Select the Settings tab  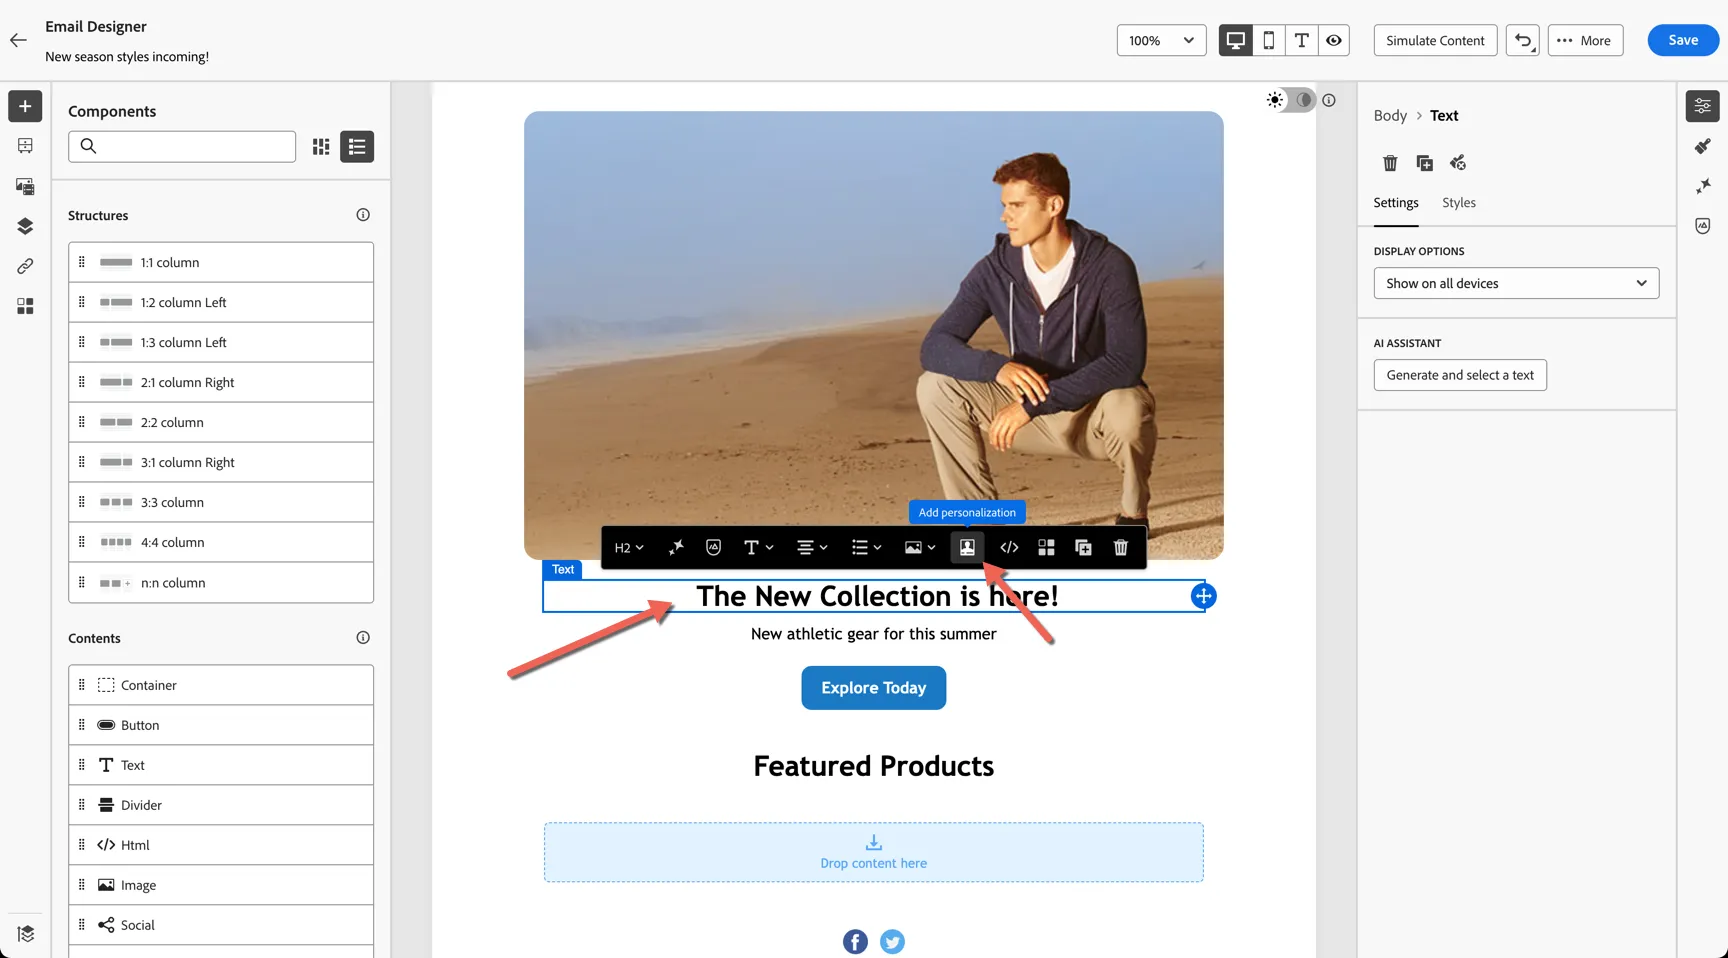click(x=1396, y=203)
